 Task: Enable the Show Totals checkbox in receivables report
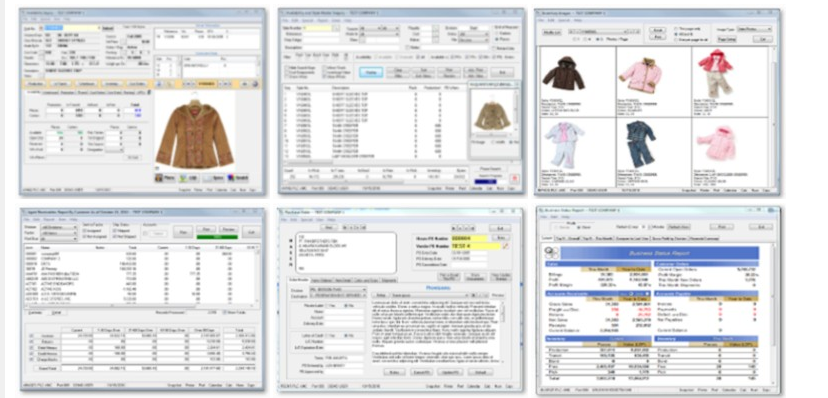(224, 313)
